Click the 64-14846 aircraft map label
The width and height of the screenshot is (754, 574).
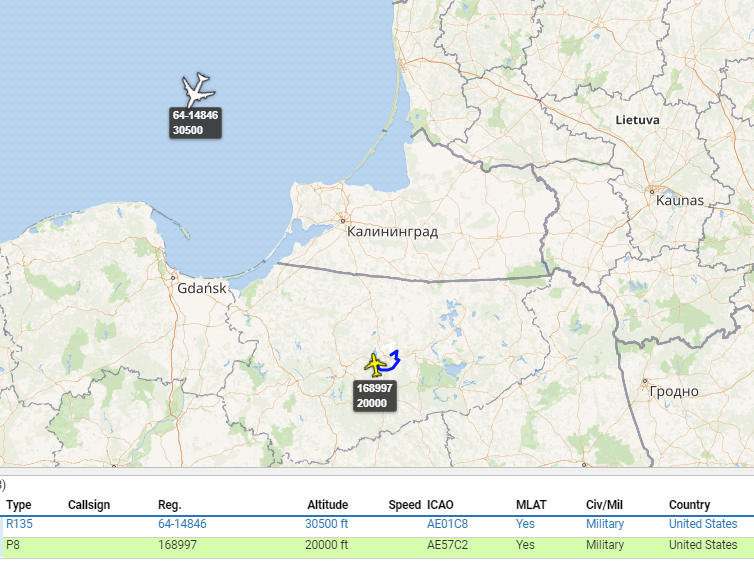tap(195, 123)
